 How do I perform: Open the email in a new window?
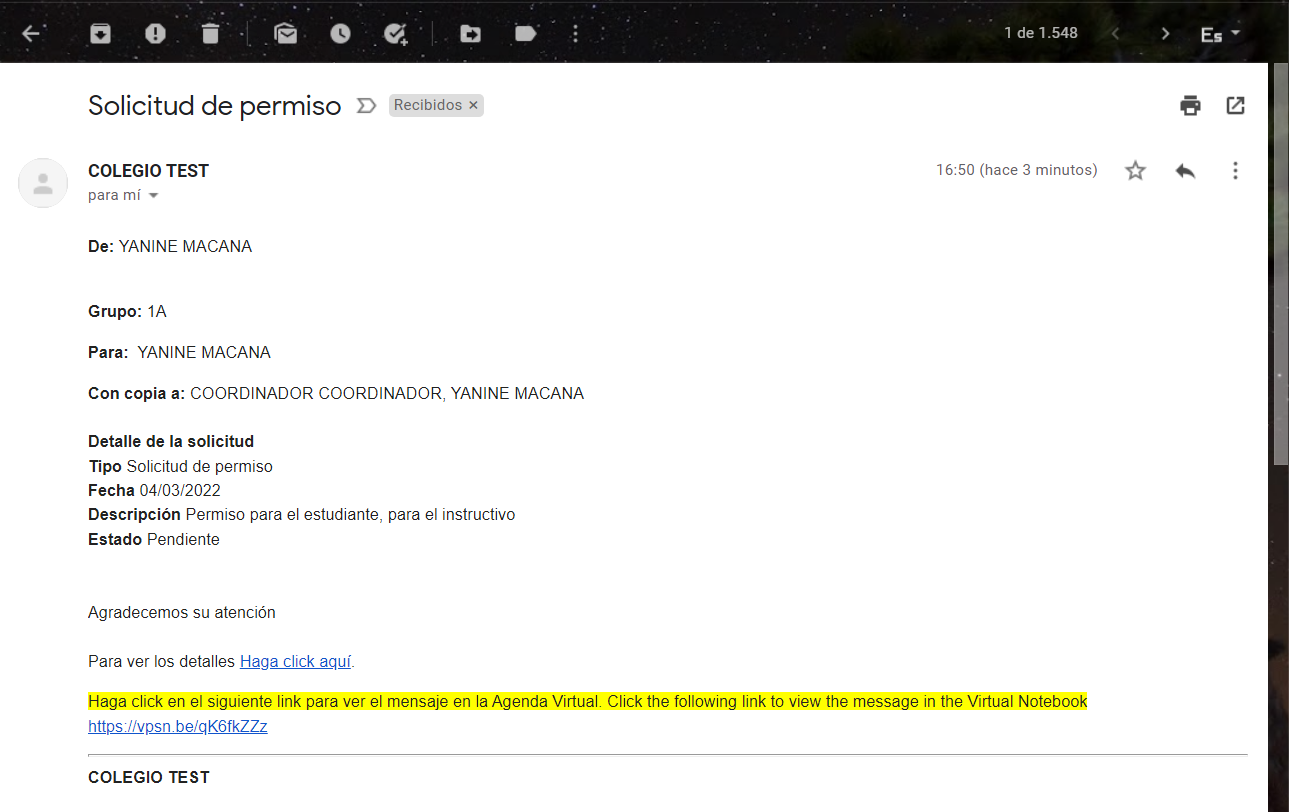coord(1236,105)
